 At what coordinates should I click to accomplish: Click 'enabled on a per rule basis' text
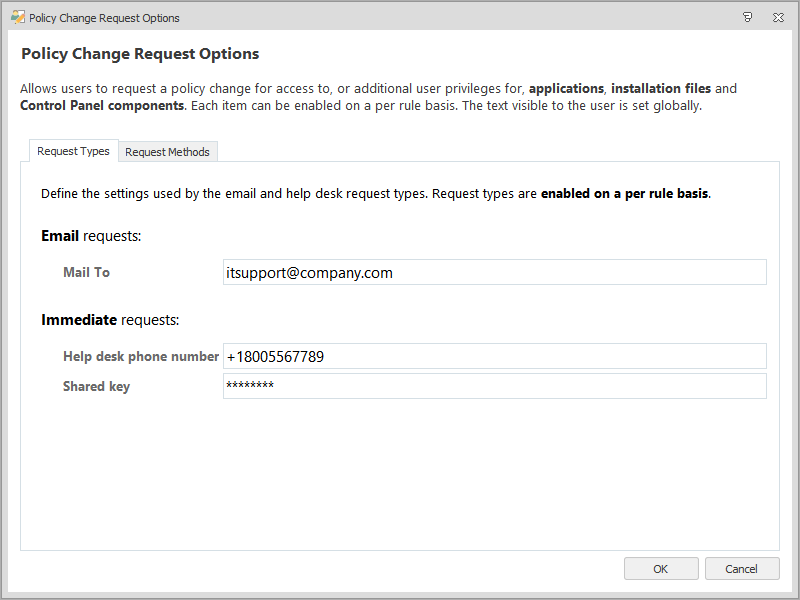[x=625, y=193]
